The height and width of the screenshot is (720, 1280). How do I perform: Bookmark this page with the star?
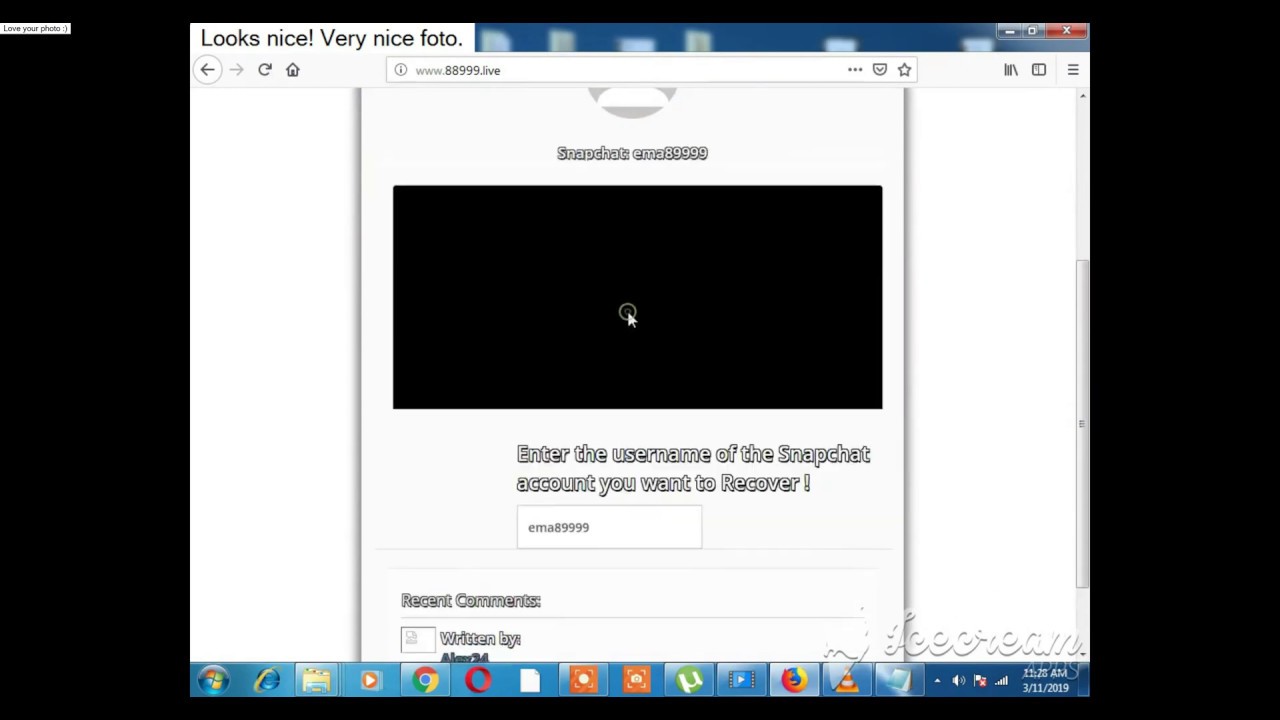pyautogui.click(x=904, y=70)
